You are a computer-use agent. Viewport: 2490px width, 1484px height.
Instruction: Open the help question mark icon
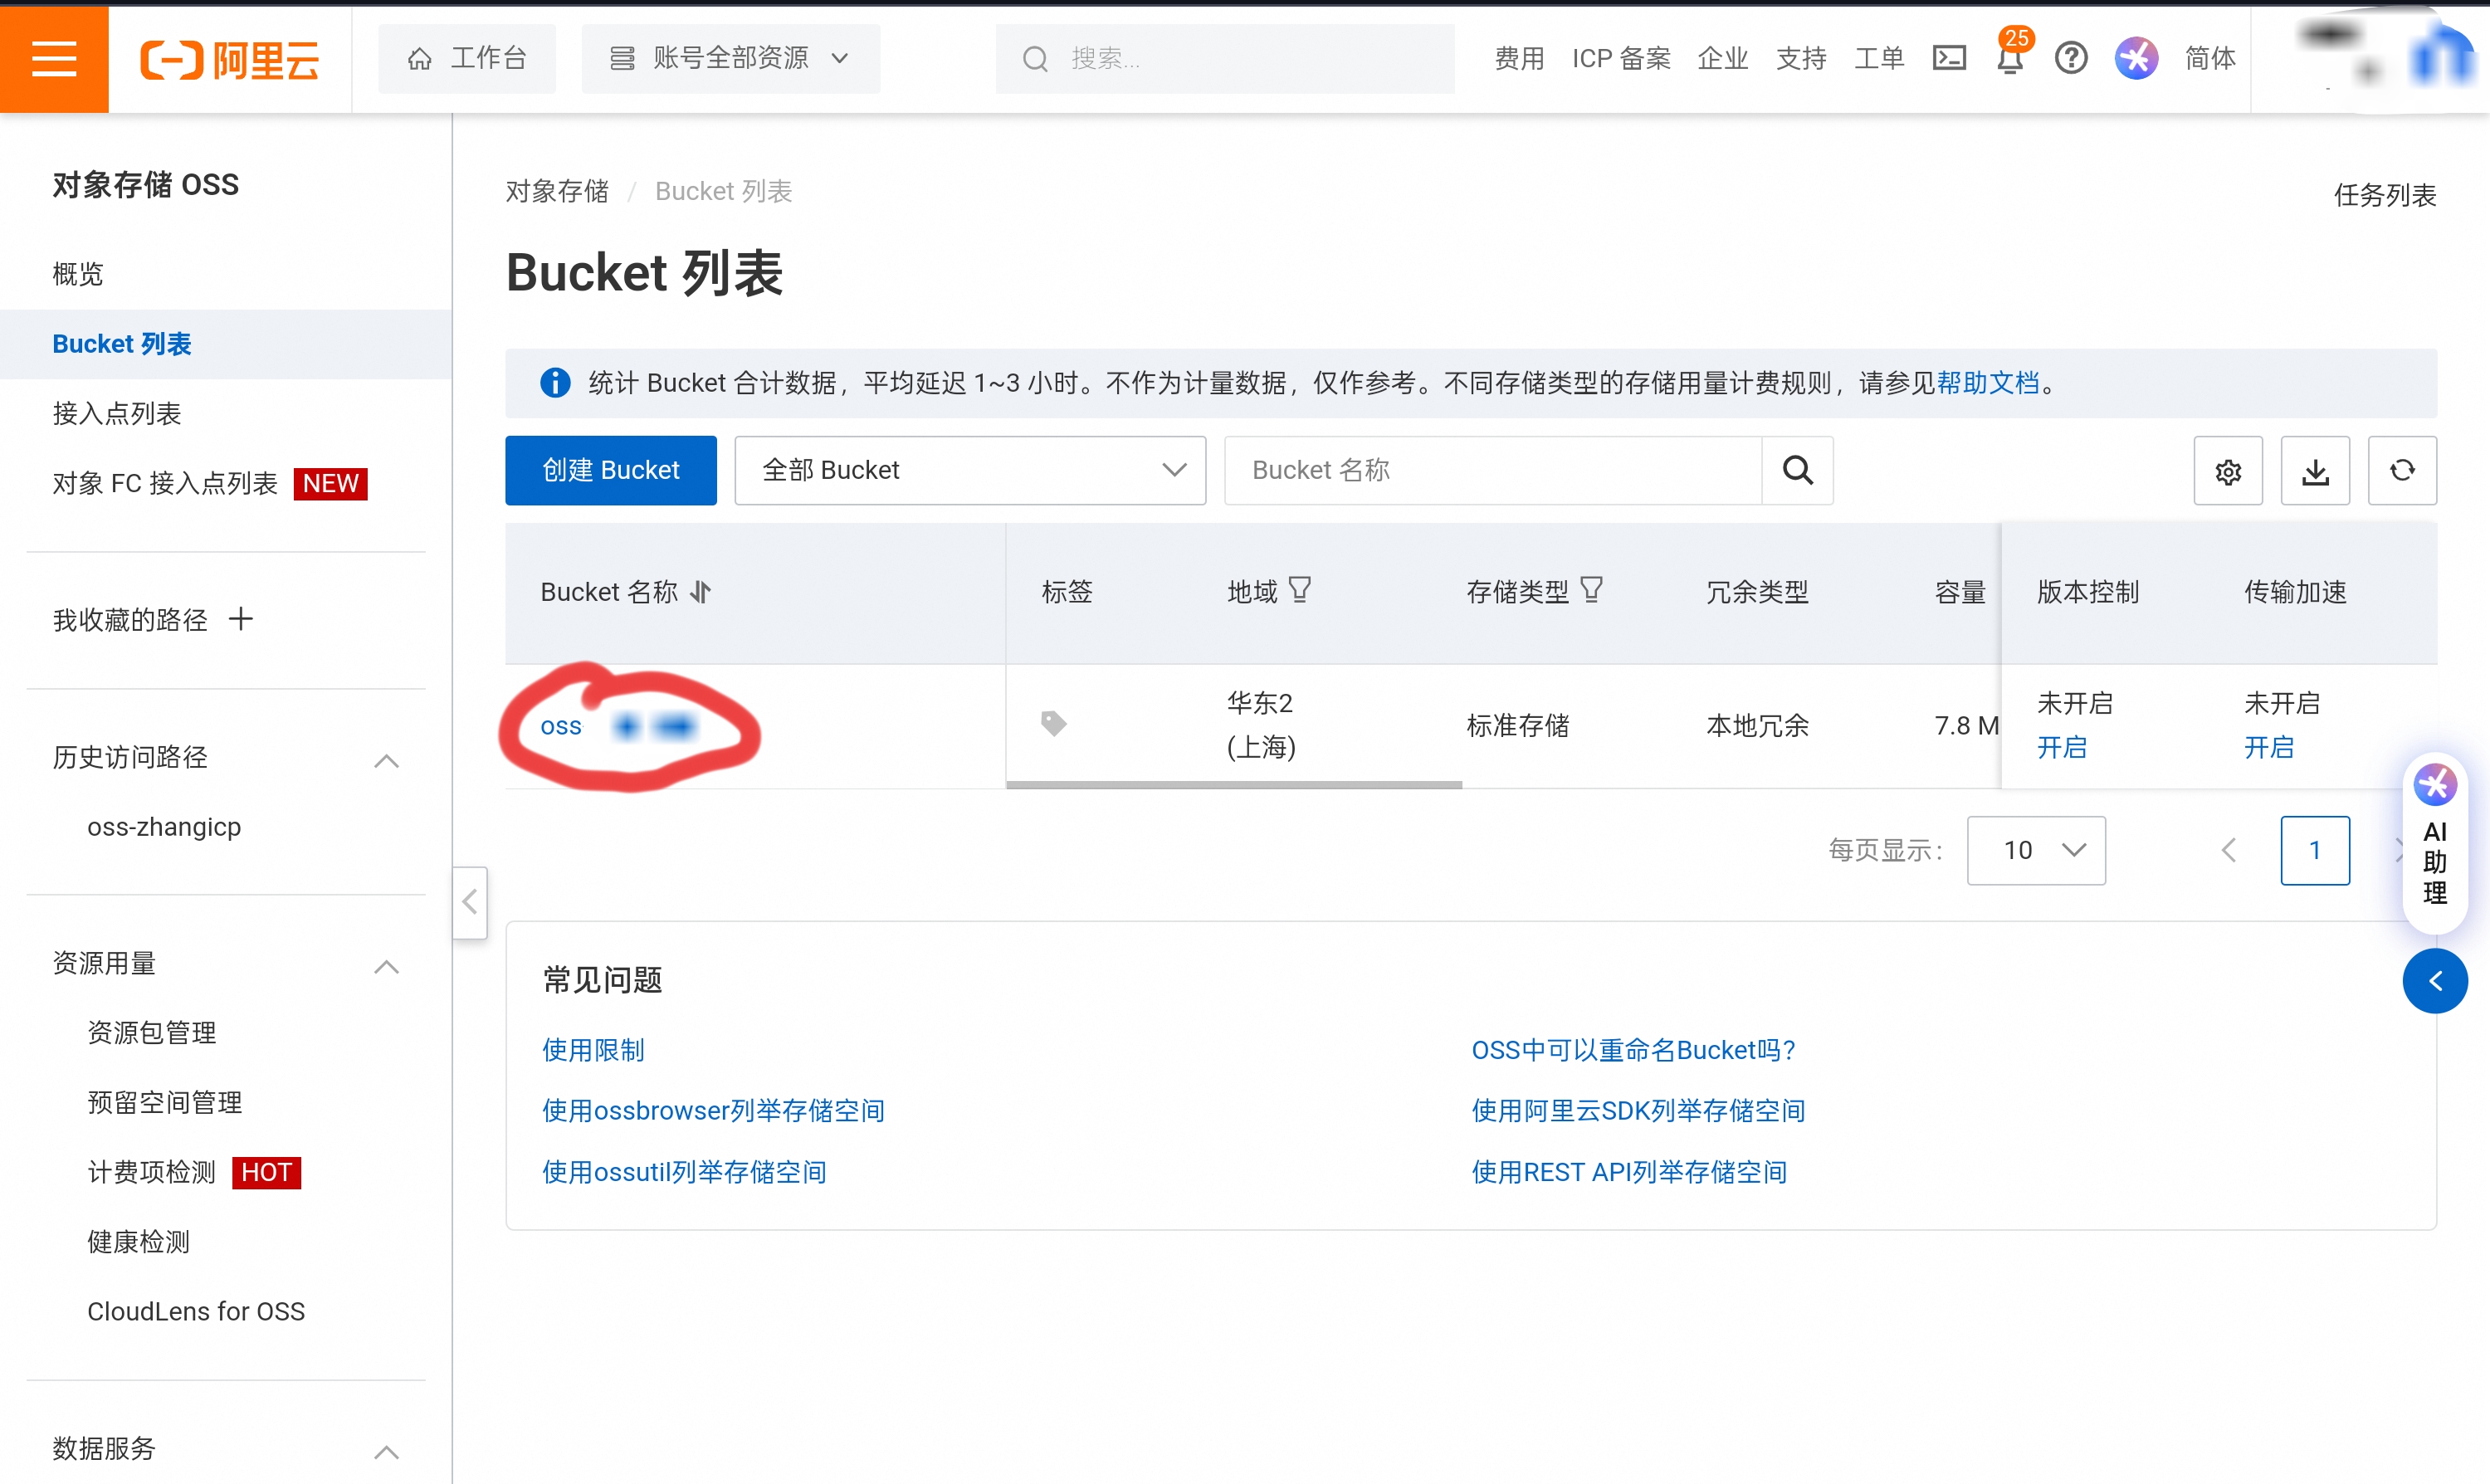(2071, 58)
